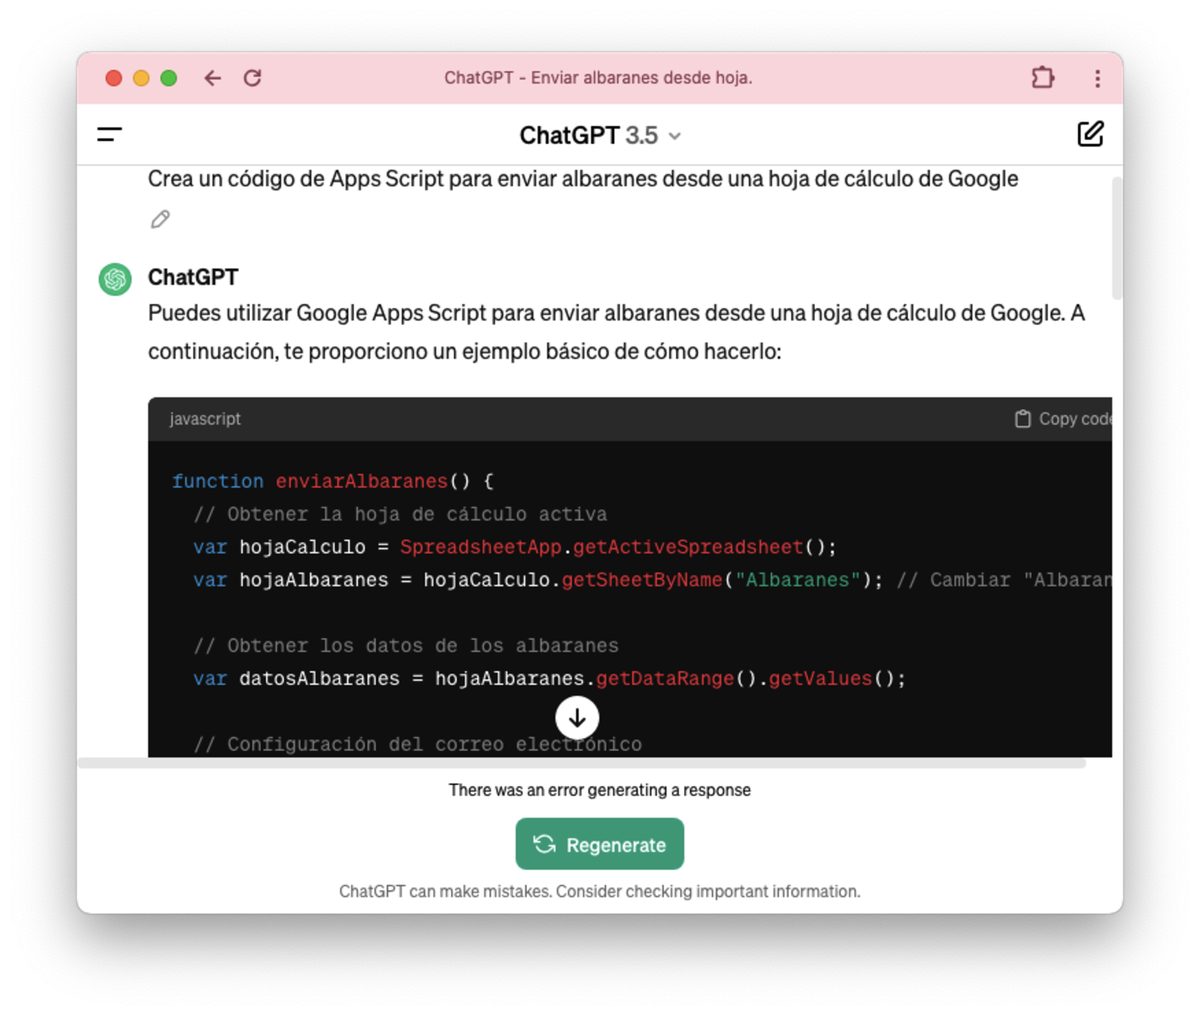Click the Copy code icon

[x=1021, y=419]
